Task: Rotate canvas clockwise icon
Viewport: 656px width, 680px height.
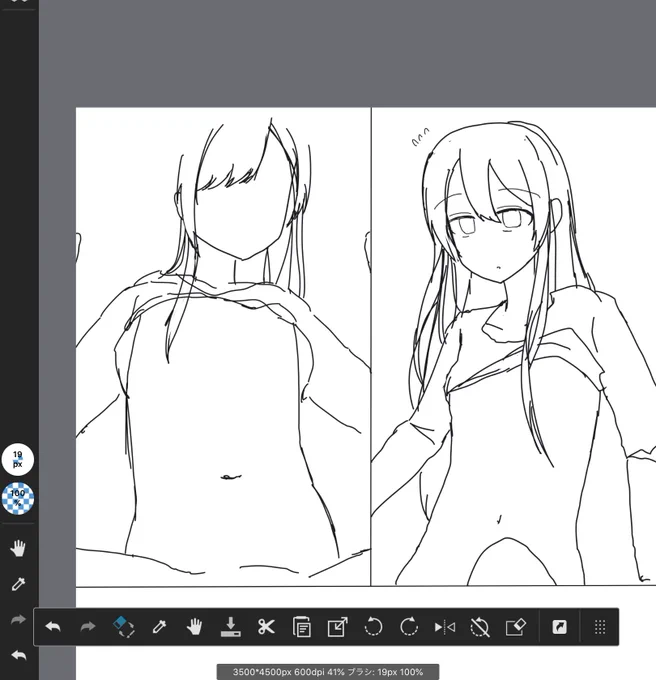Action: click(409, 627)
